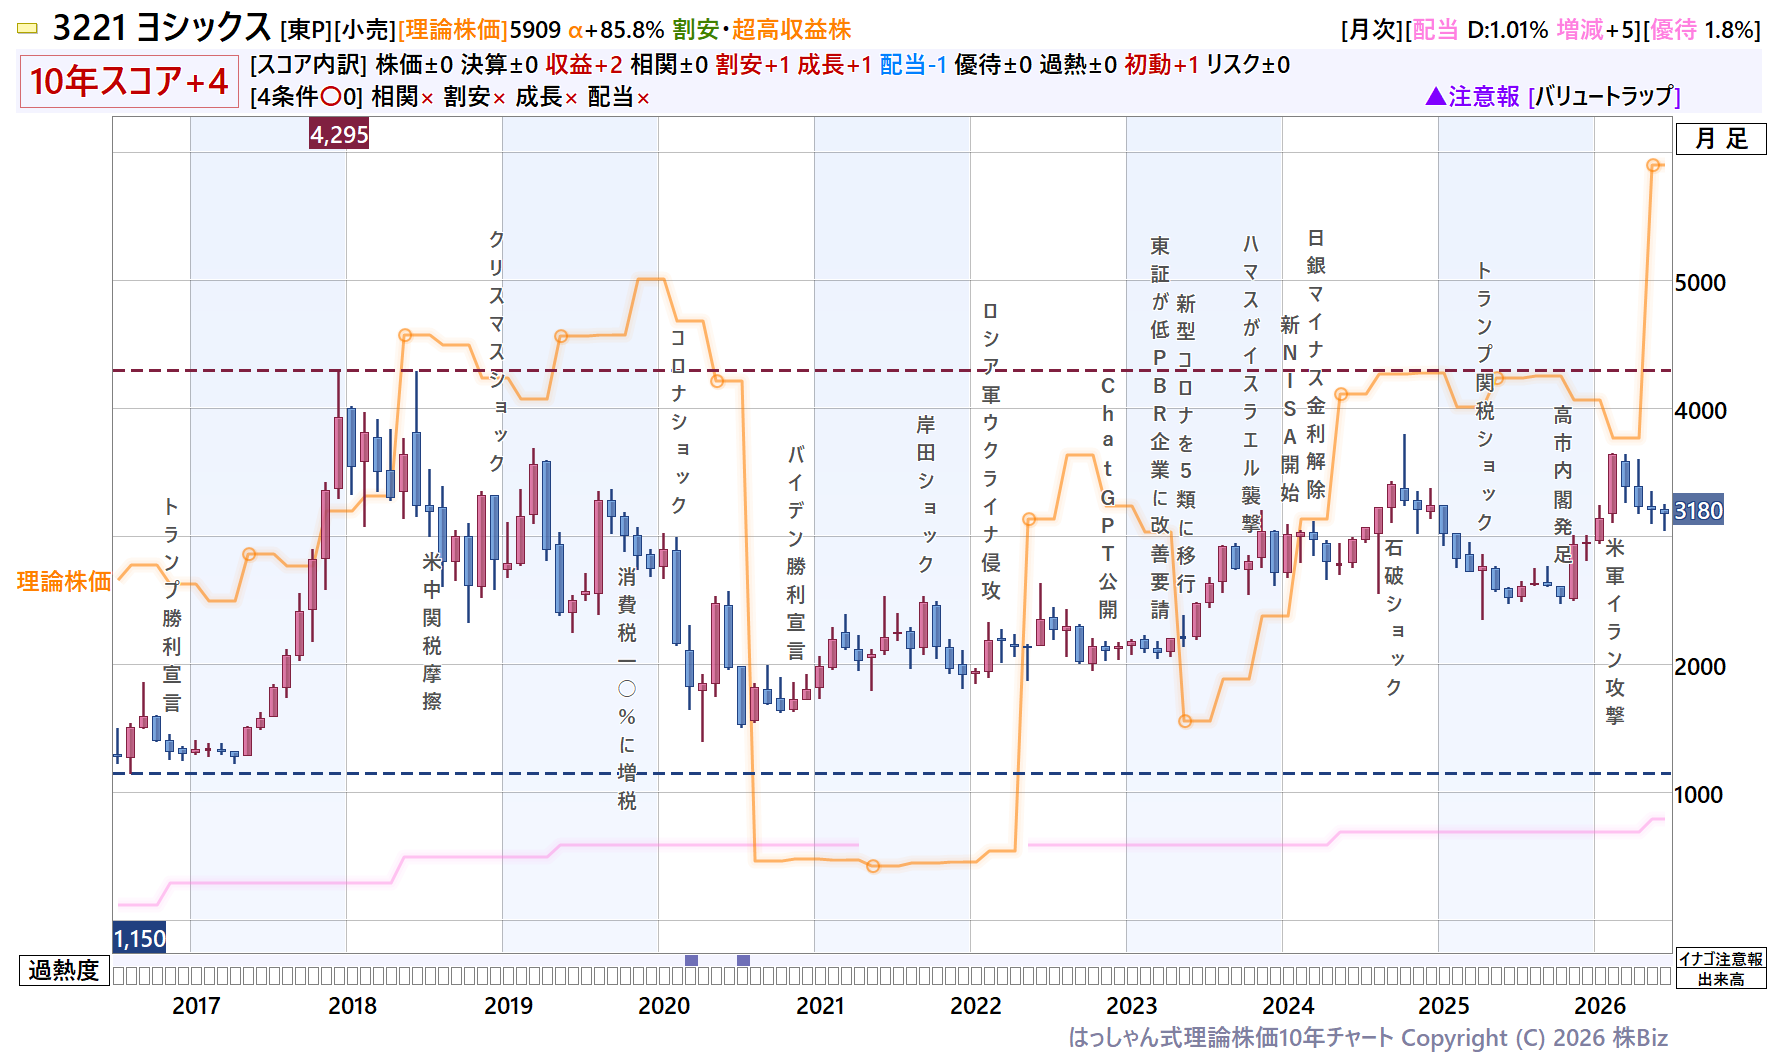1780x1054 pixels.
Task: Click the α+85.8% header value
Action: click(616, 30)
